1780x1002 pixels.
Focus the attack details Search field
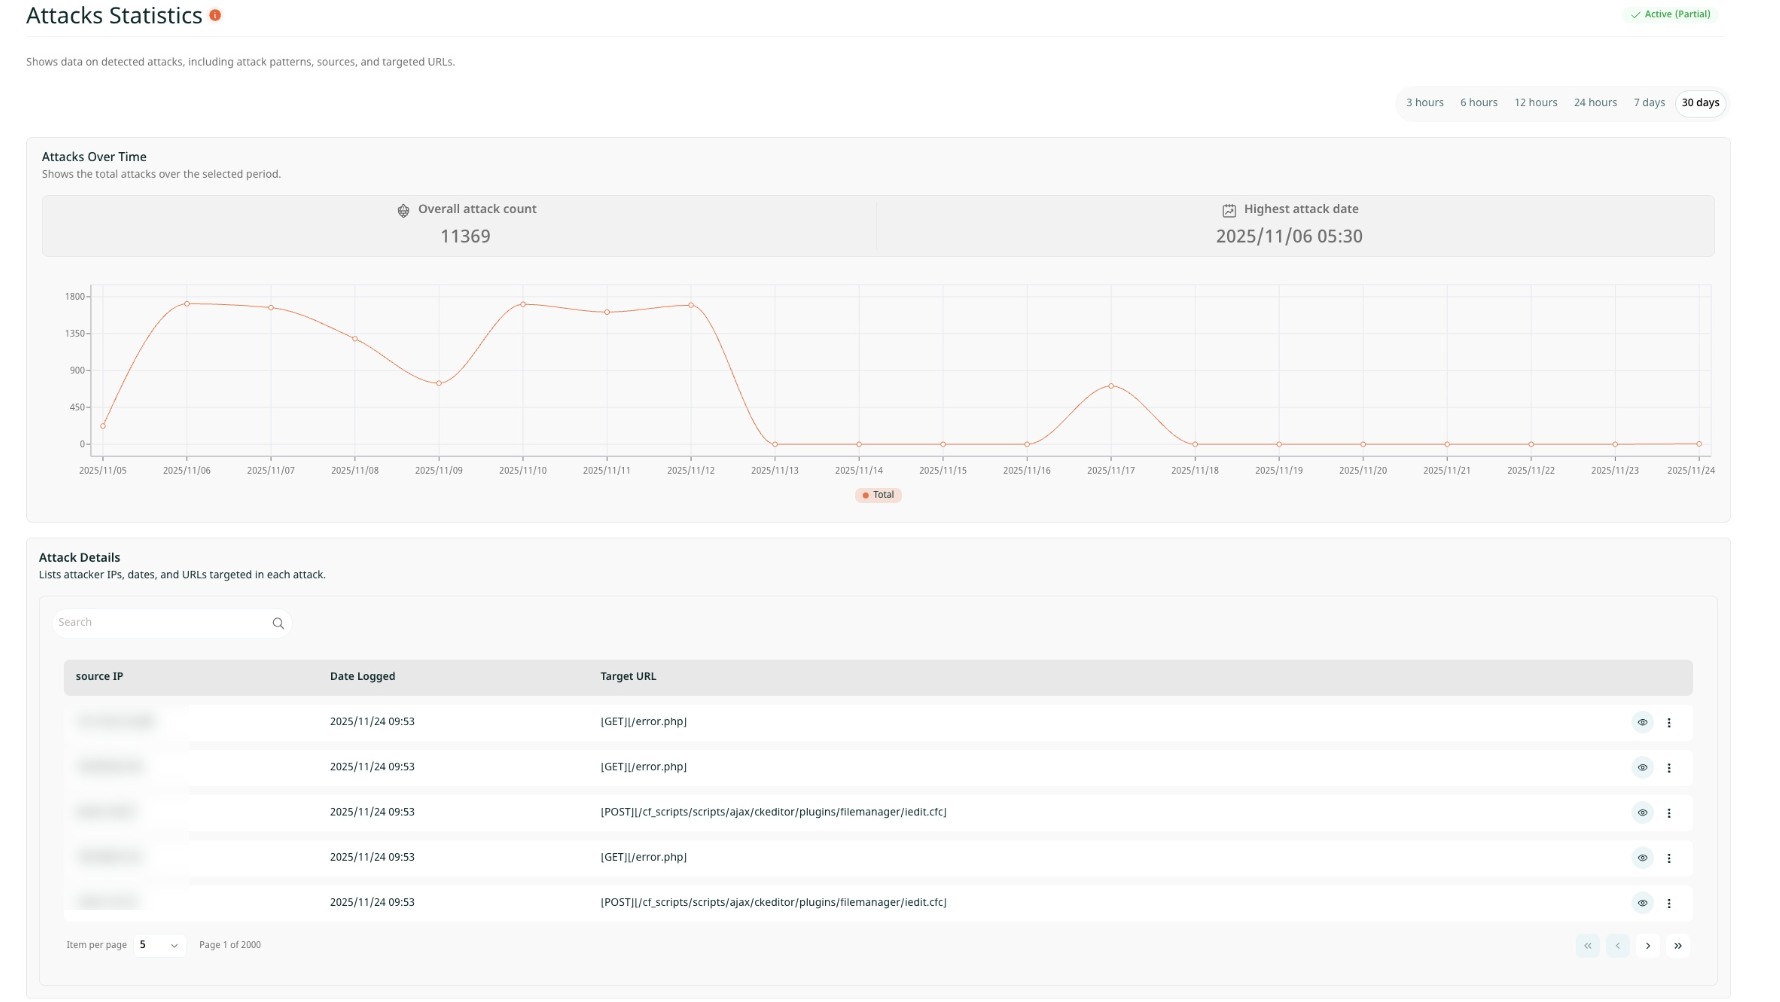(x=160, y=623)
